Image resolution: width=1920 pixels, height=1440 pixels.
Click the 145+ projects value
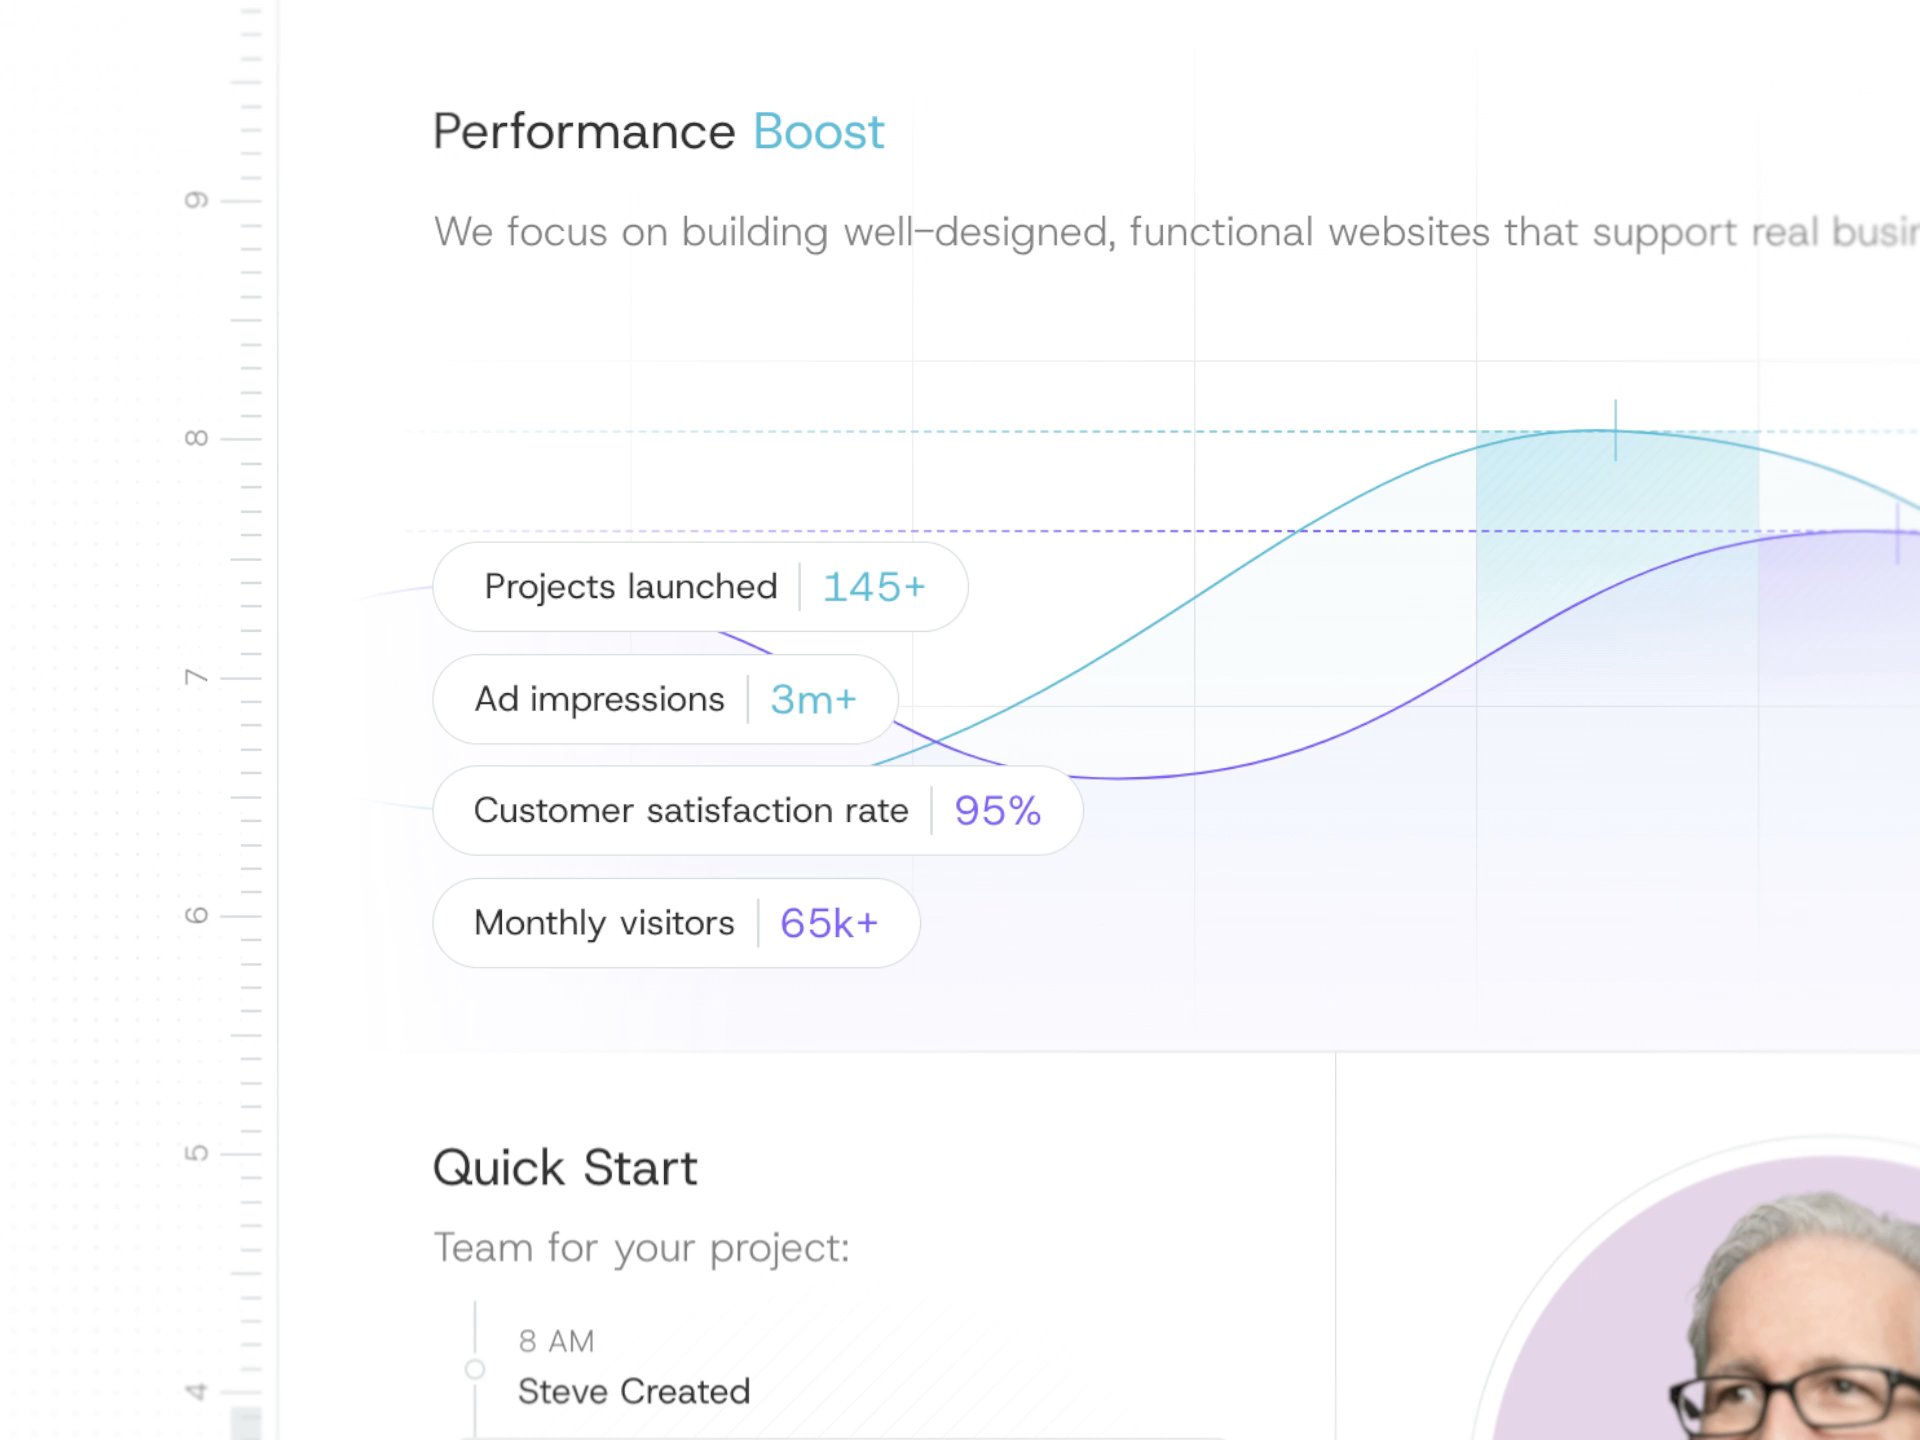coord(874,587)
